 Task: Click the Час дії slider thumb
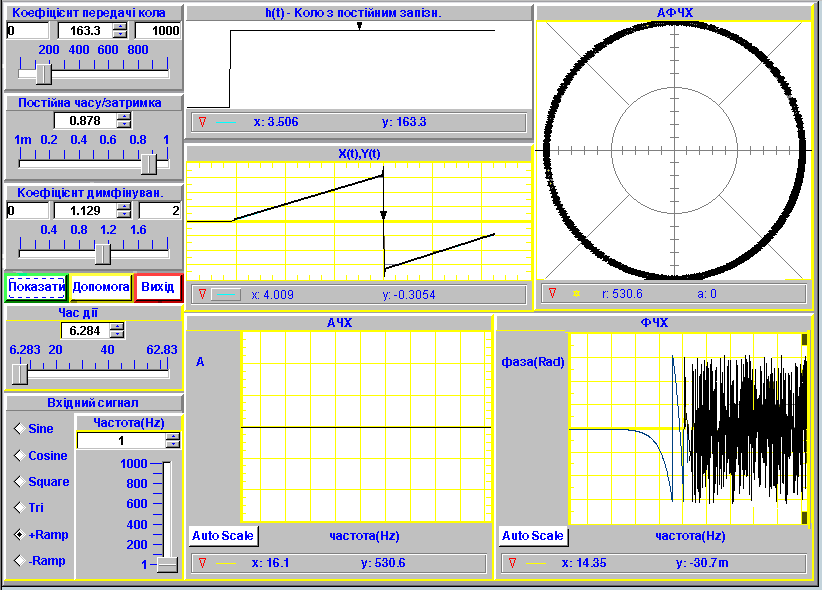pos(20,373)
